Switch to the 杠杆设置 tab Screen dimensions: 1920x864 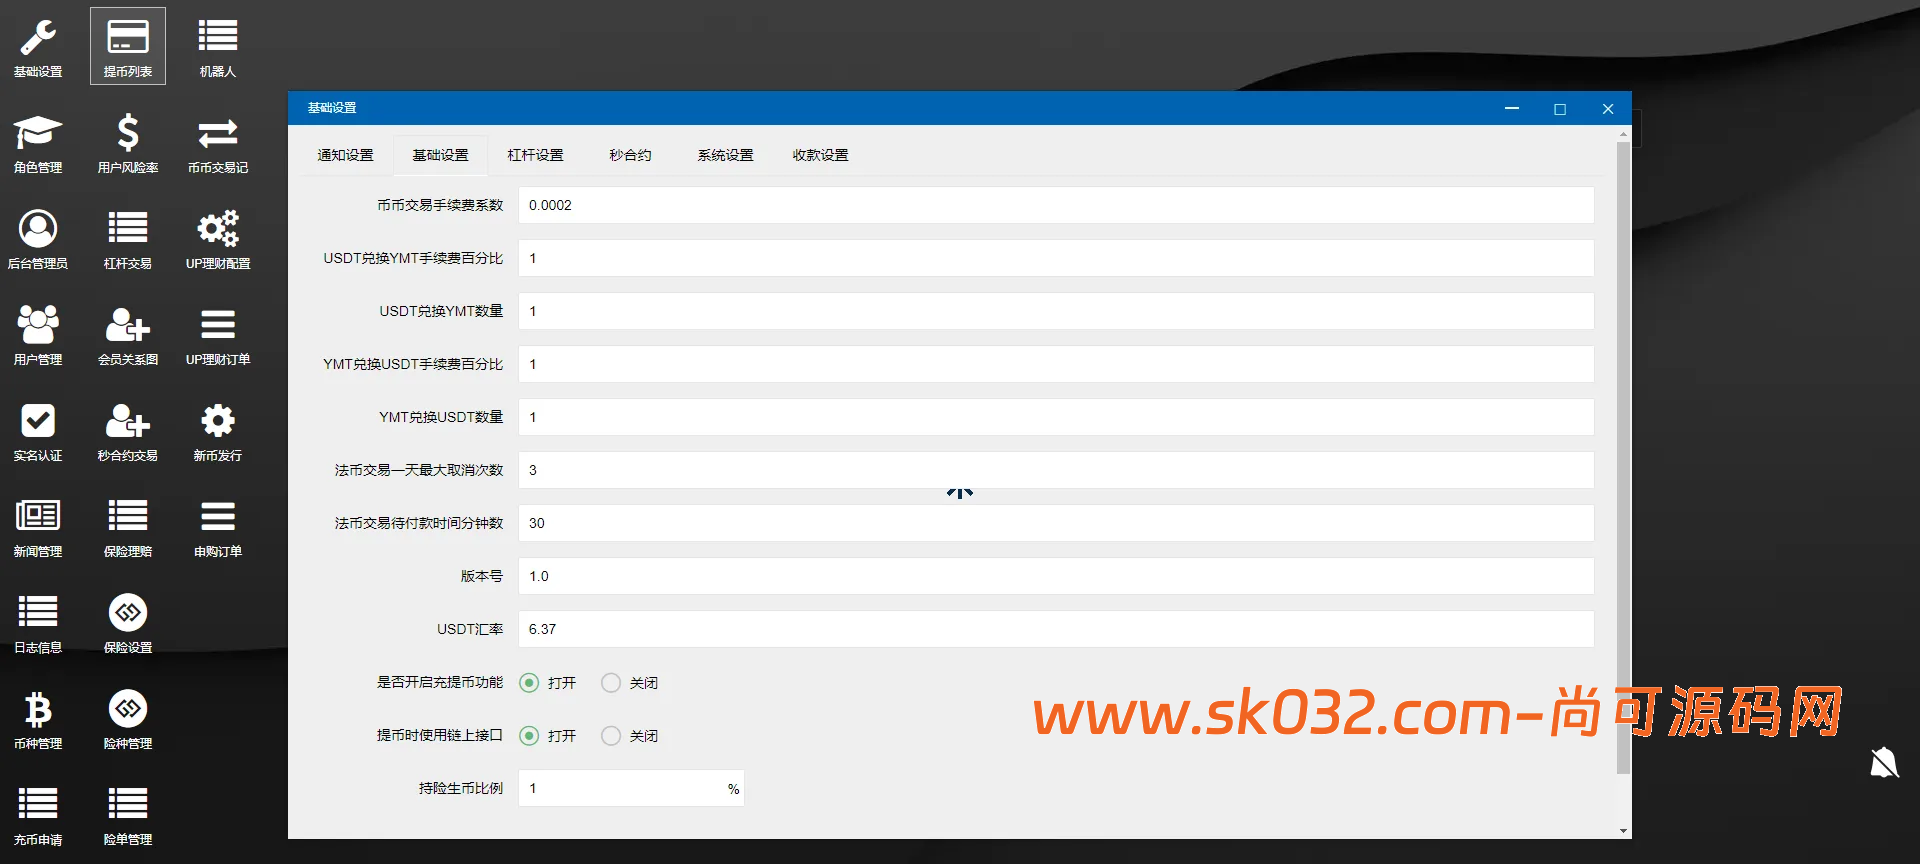(535, 155)
